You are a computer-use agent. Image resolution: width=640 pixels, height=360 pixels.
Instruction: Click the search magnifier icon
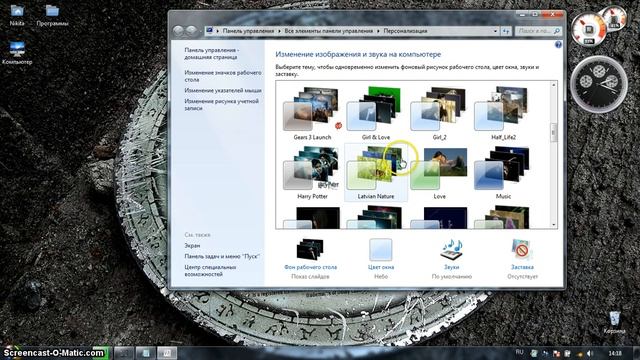557,31
